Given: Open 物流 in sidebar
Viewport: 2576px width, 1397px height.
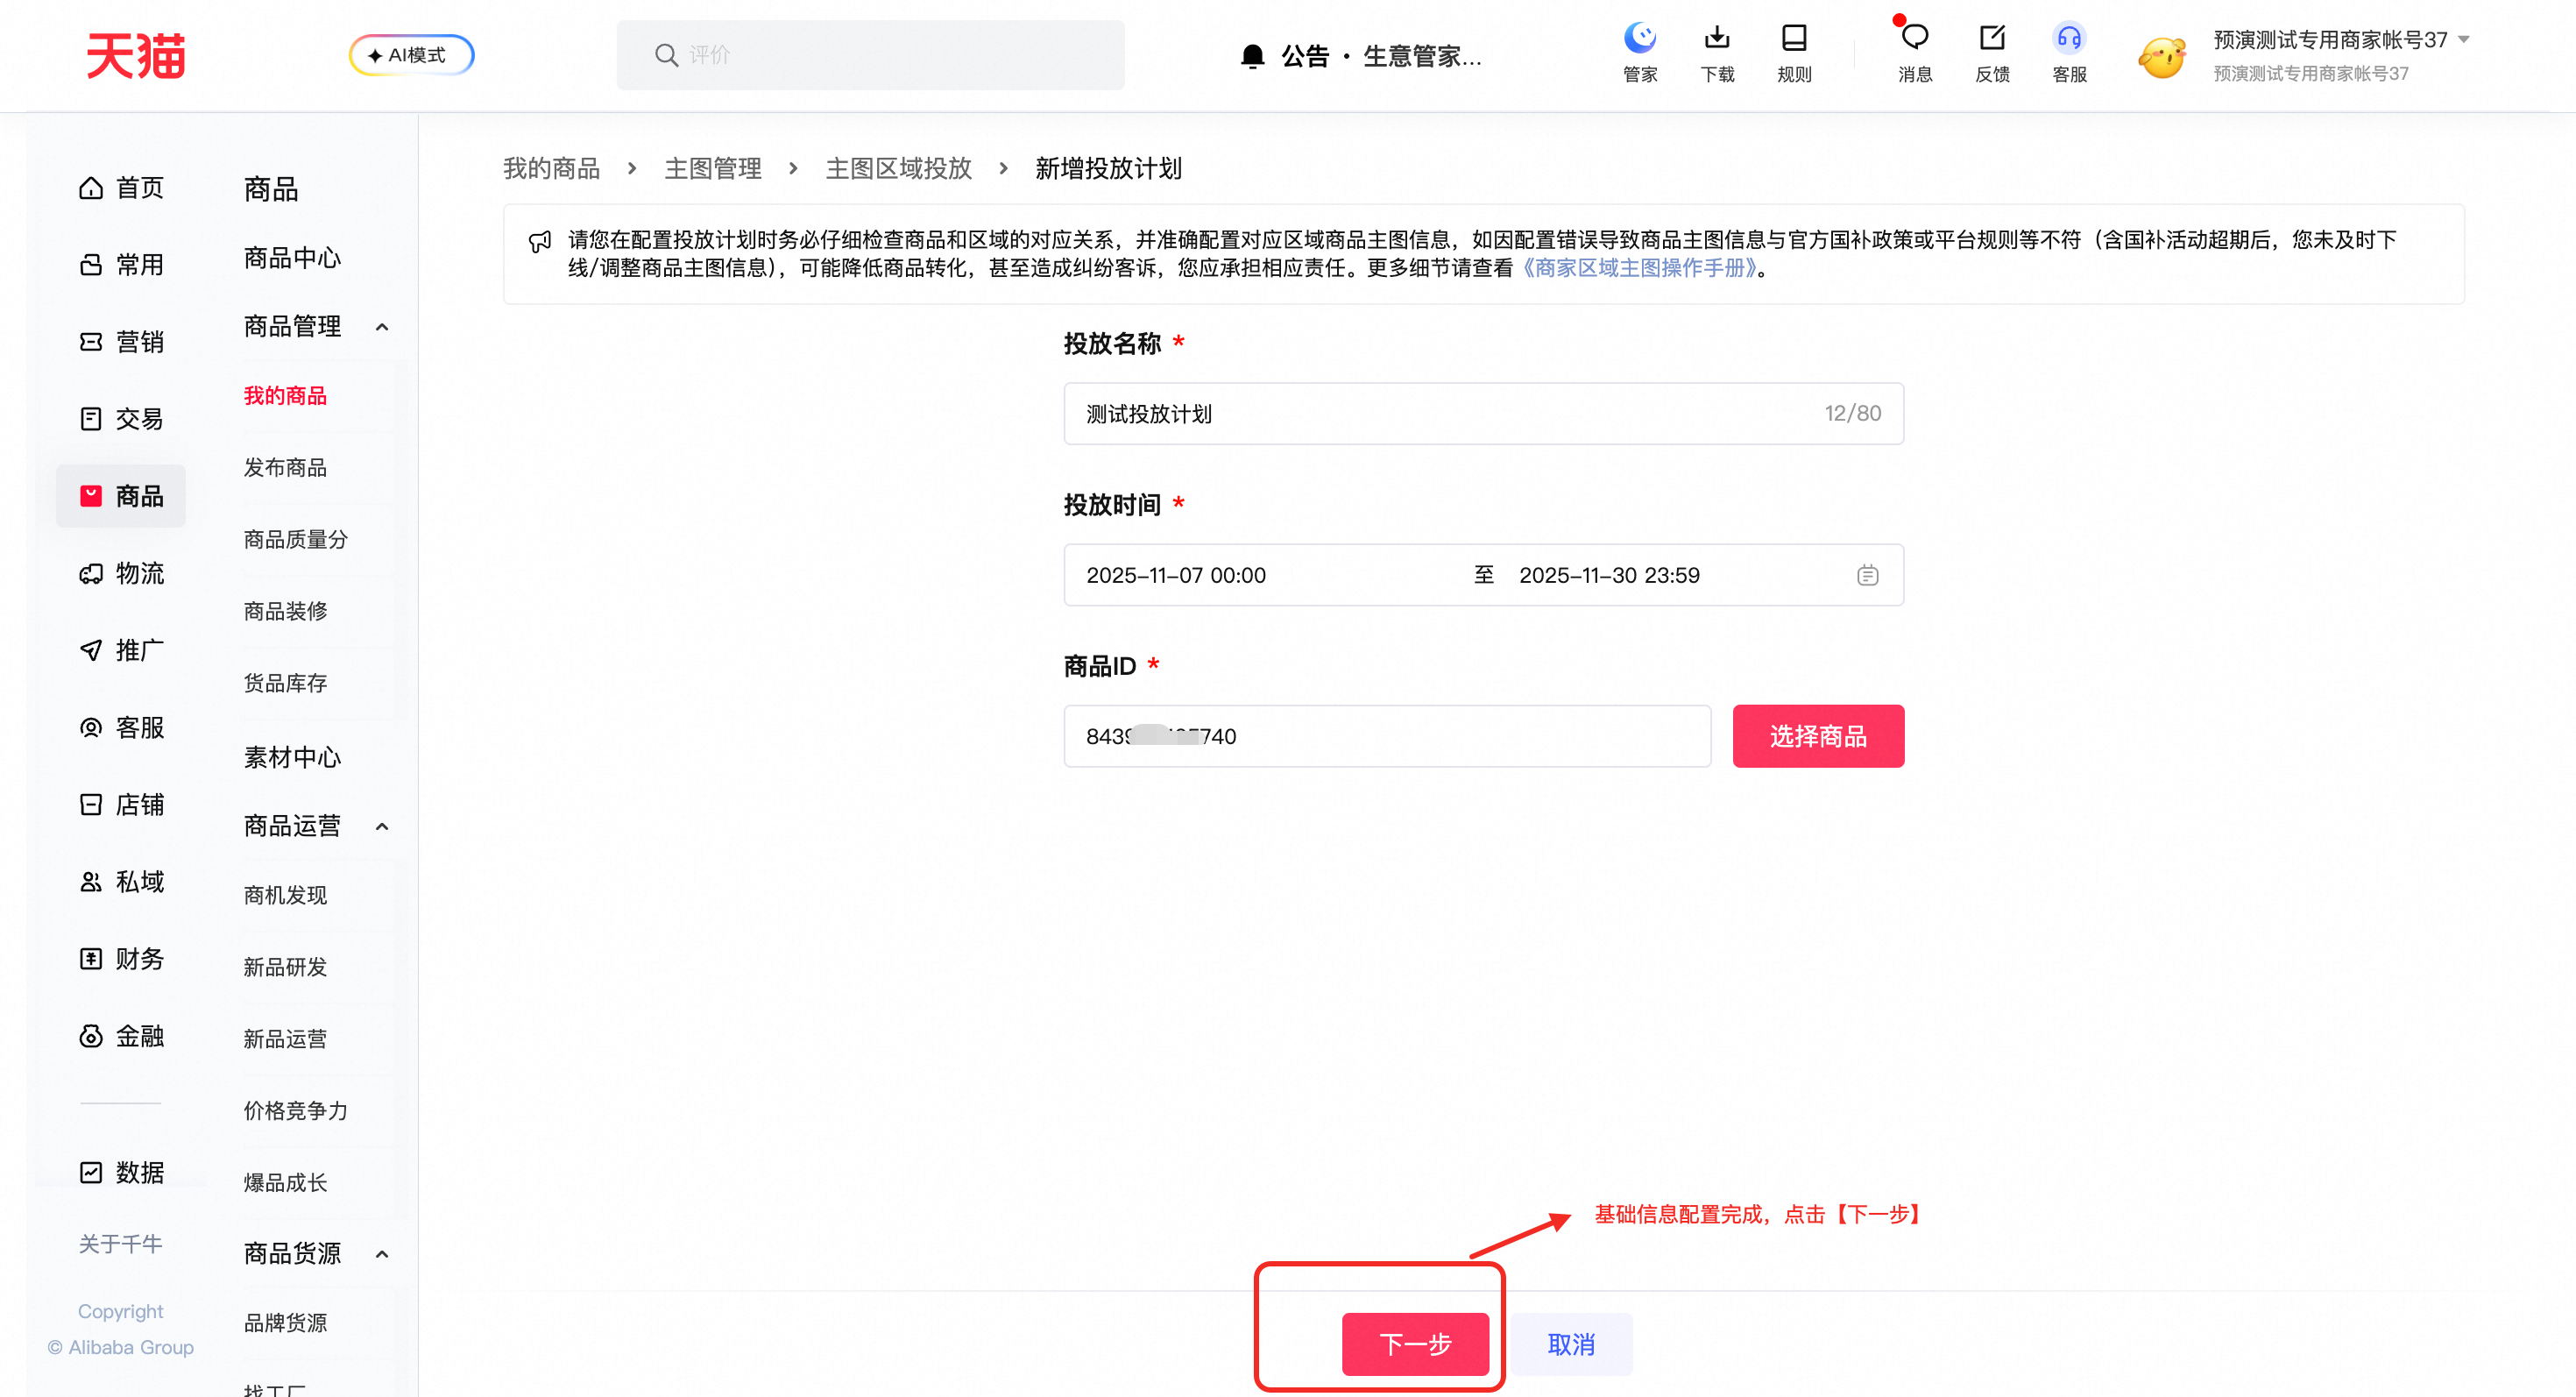Looking at the screenshot, I should (x=121, y=573).
